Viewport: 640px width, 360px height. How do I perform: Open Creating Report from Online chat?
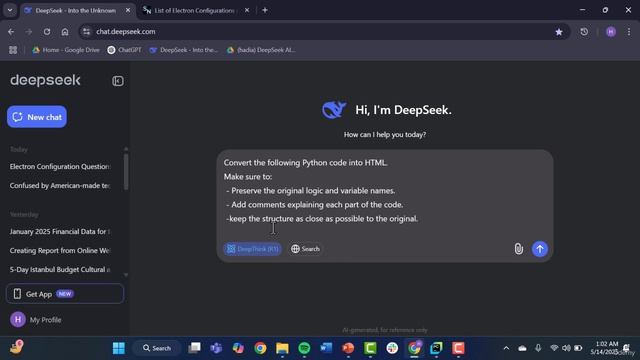tap(60, 250)
